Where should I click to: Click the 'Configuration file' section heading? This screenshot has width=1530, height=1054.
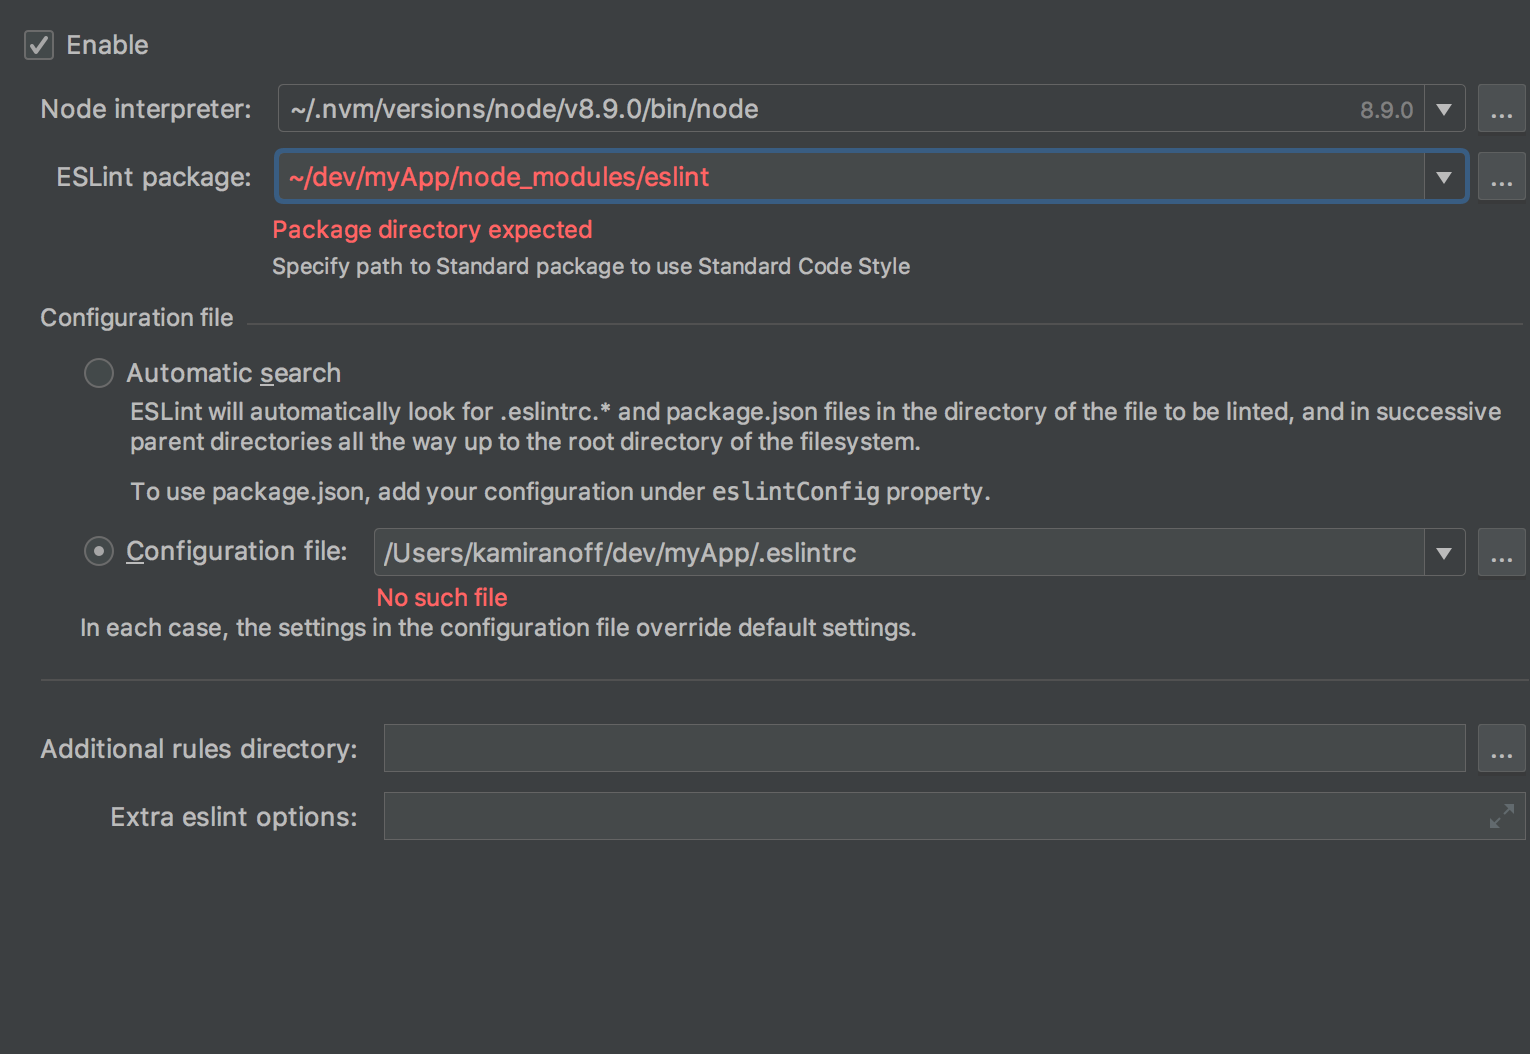(137, 318)
